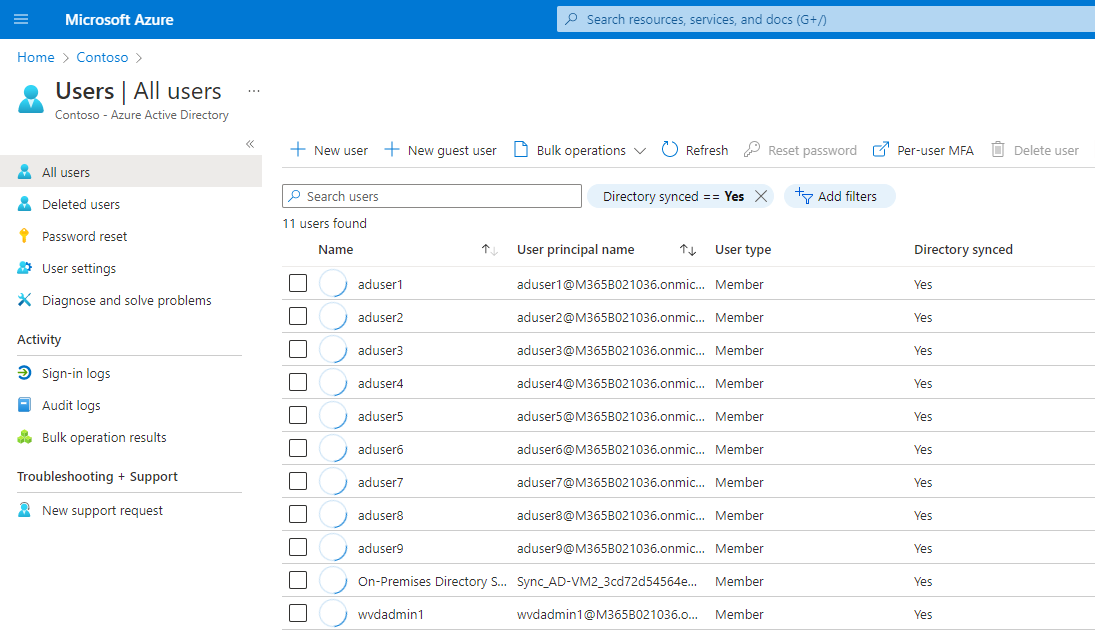Click the Microsoft Azure title

tap(119, 20)
